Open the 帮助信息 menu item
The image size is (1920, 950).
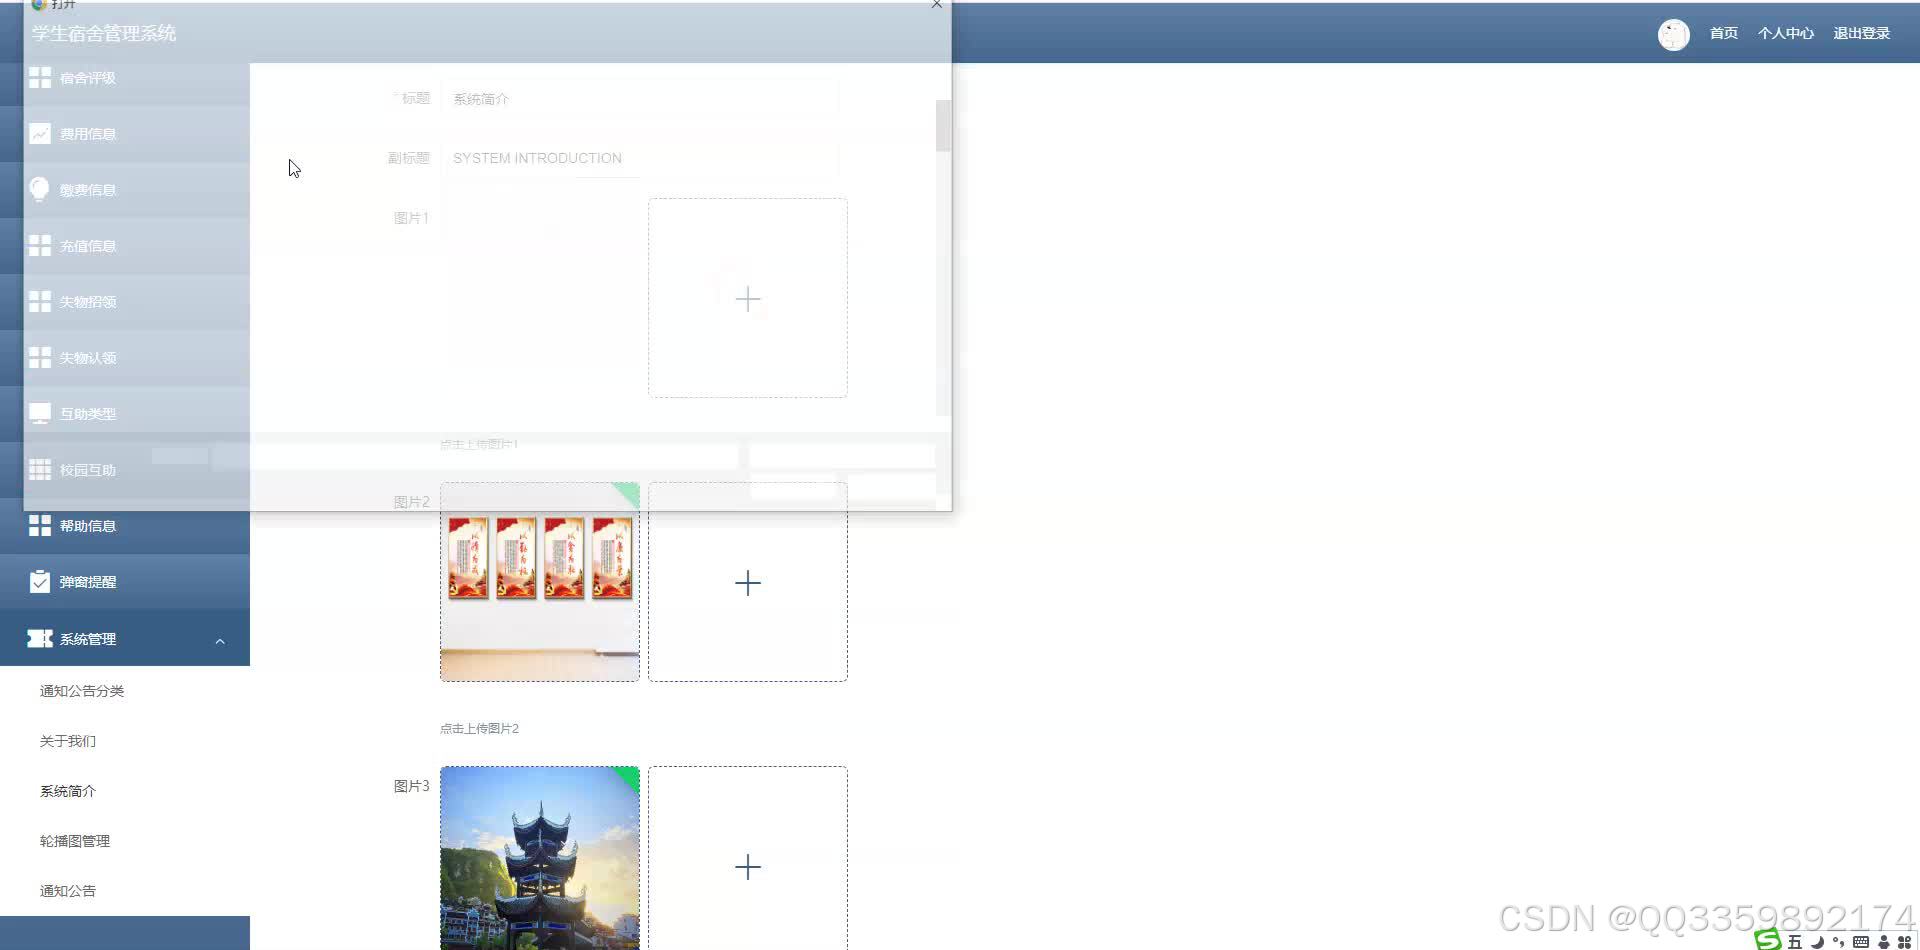[x=125, y=526]
